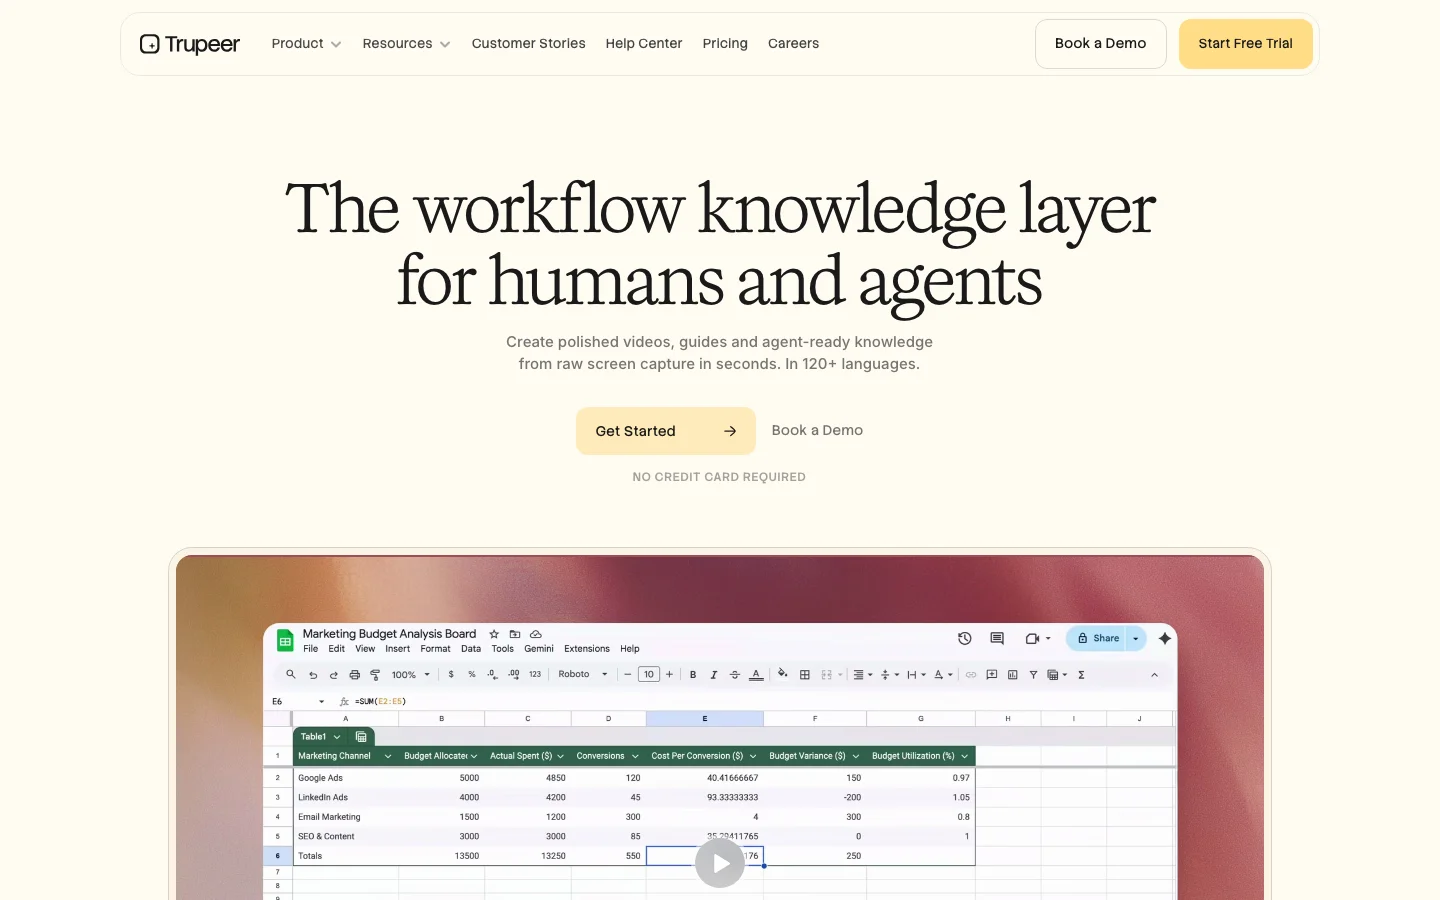Click the Share button in the sheet
Screen dimensions: 1440x900
click(x=1097, y=638)
